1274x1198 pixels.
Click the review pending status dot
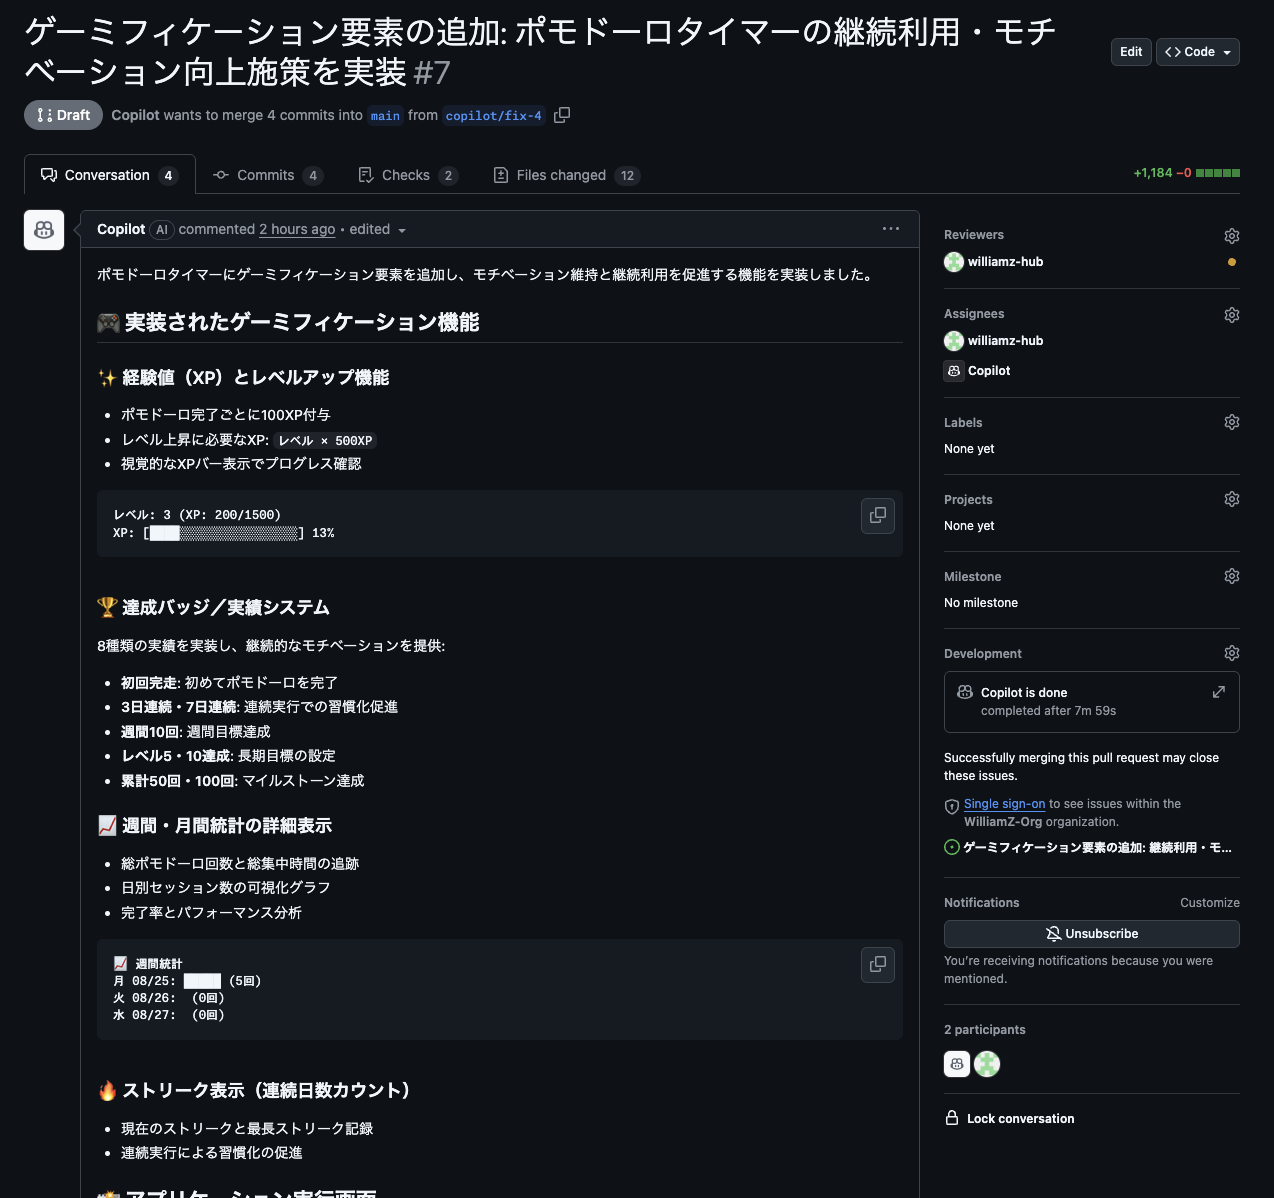point(1232,262)
